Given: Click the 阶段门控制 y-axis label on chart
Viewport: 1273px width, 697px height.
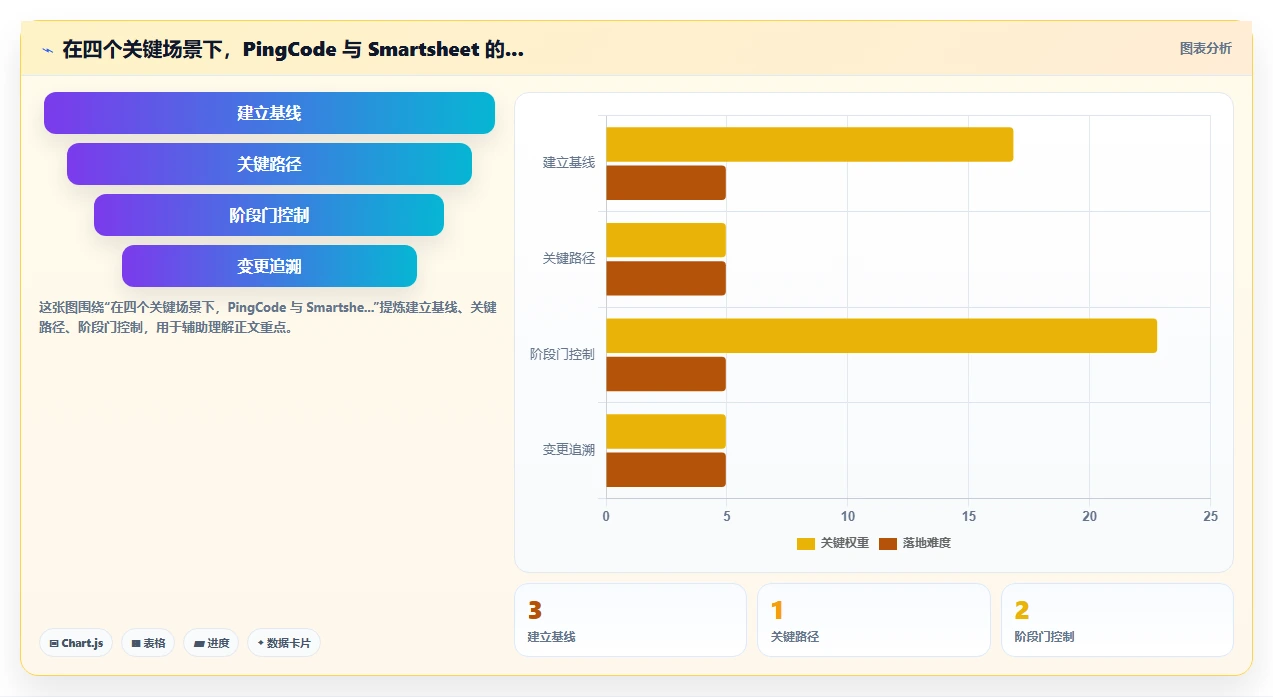Looking at the screenshot, I should 563,355.
